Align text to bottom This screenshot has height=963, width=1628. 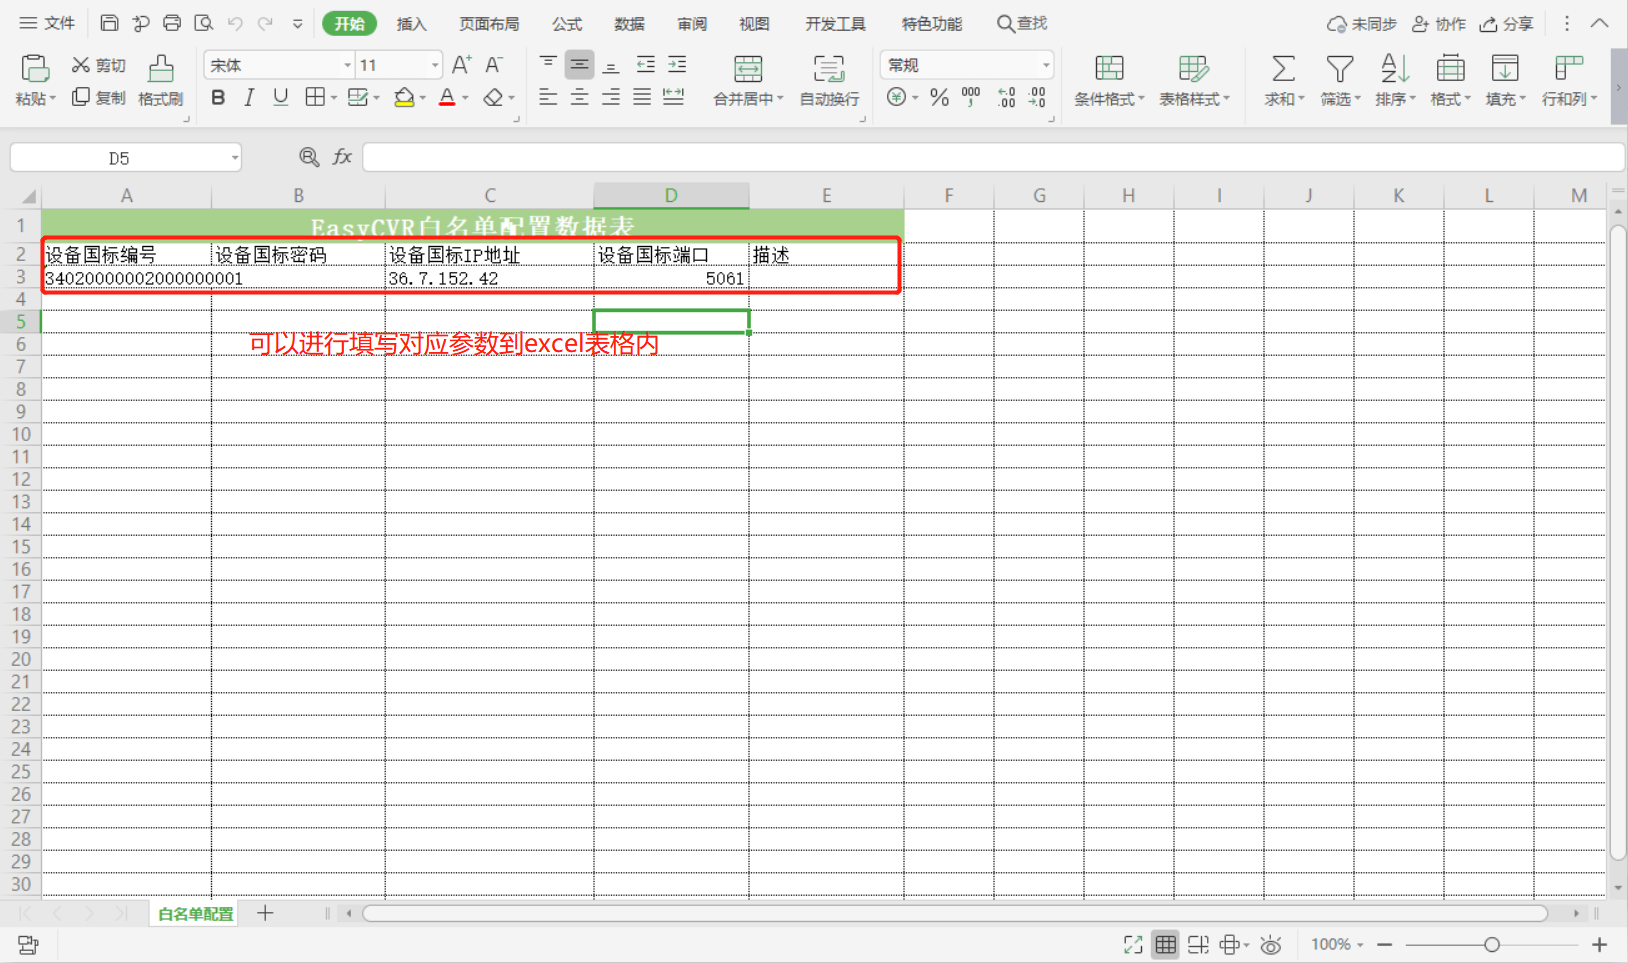coord(611,65)
